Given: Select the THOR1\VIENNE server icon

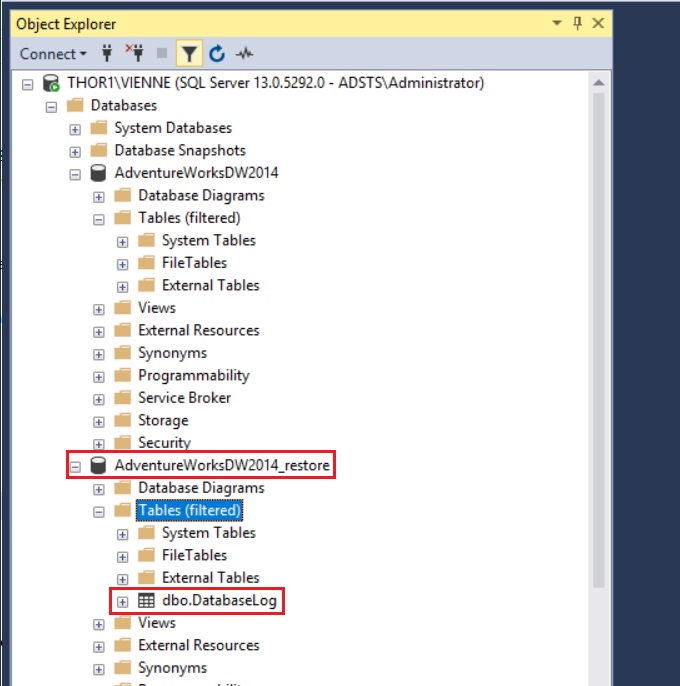Looking at the screenshot, I should click(51, 83).
